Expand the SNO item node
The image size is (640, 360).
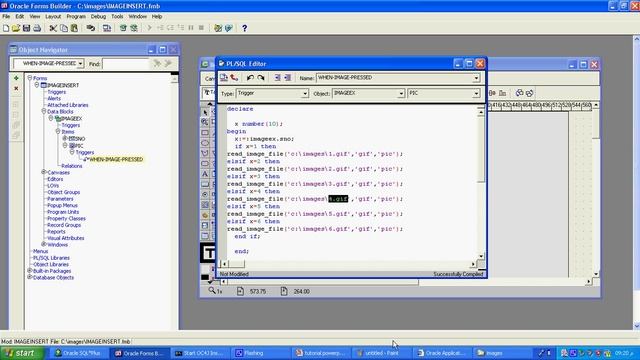[x=64, y=138]
